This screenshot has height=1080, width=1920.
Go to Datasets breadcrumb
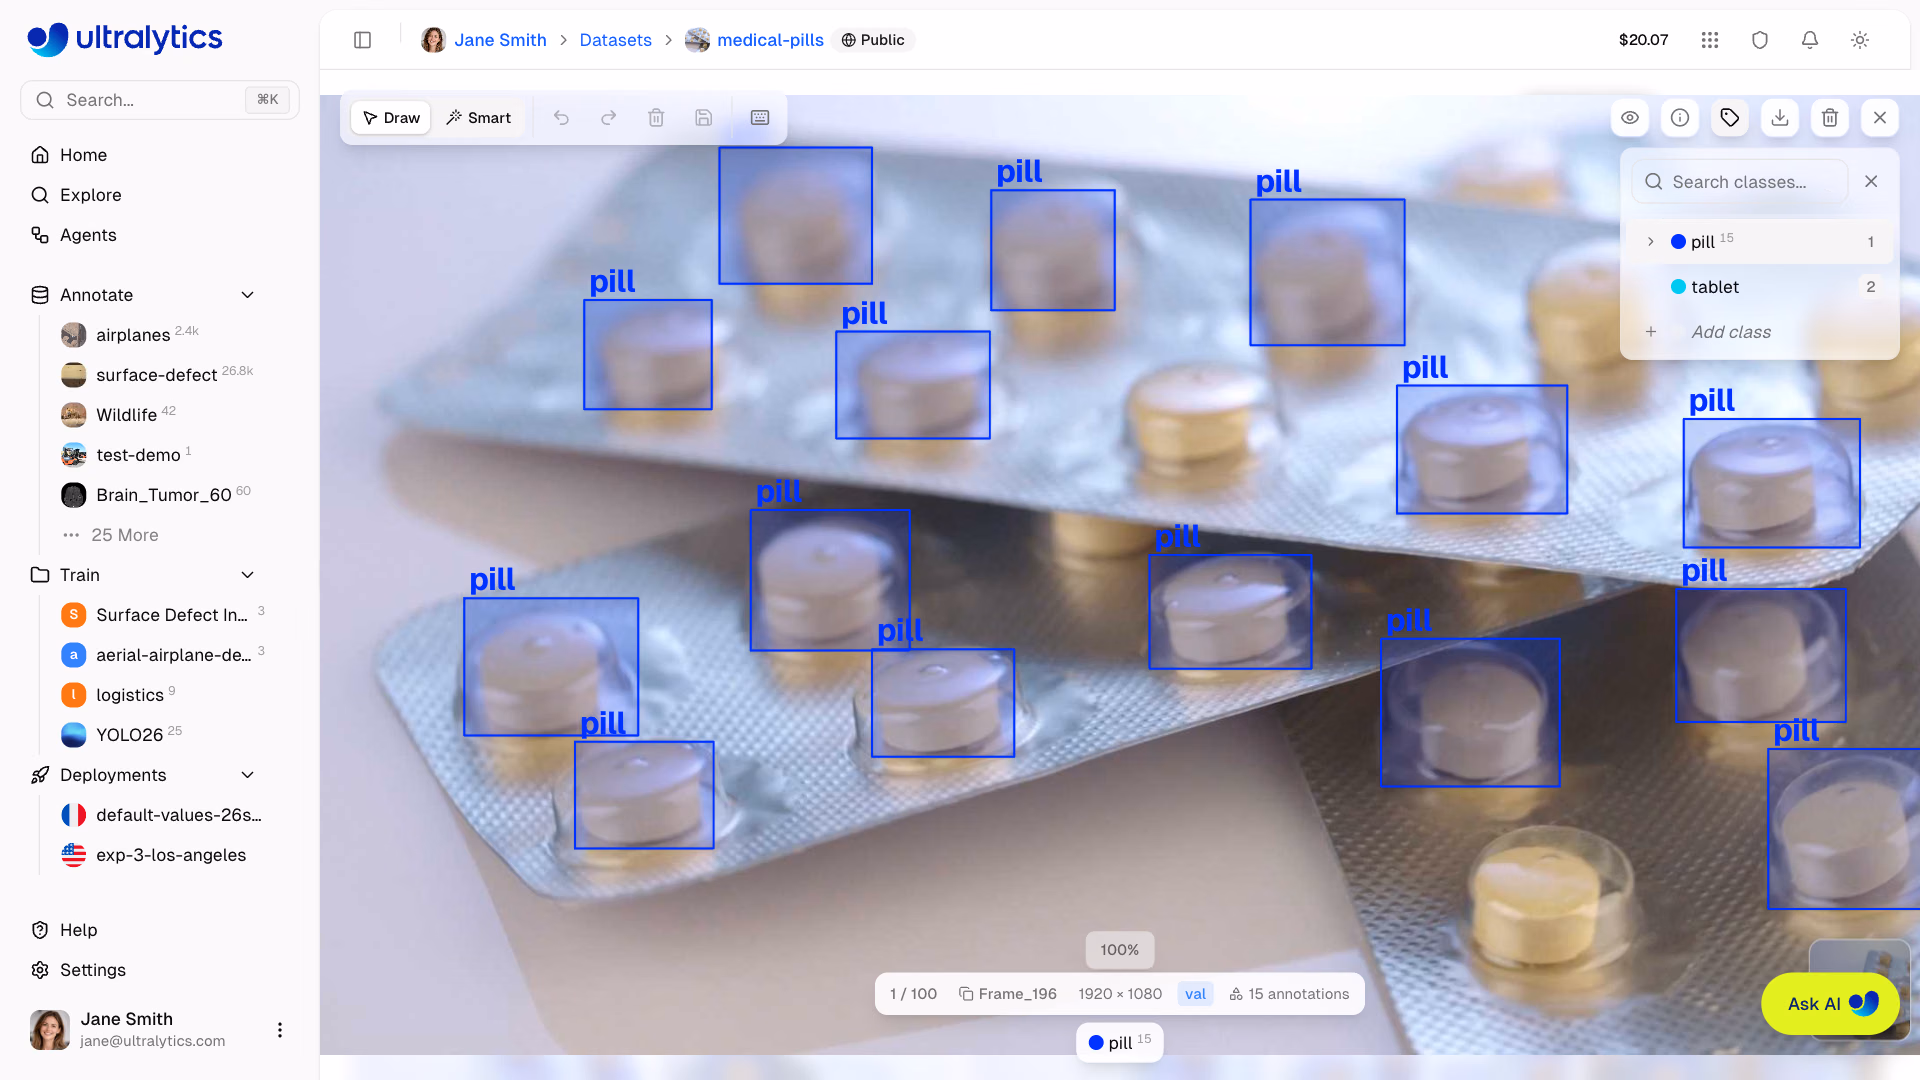pos(615,40)
